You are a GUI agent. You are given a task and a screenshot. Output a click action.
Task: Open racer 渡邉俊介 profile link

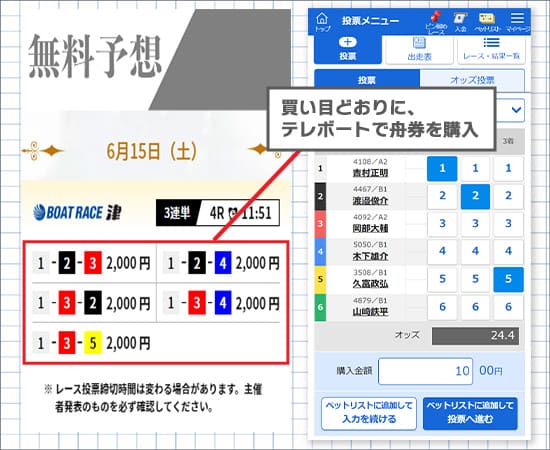(370, 201)
